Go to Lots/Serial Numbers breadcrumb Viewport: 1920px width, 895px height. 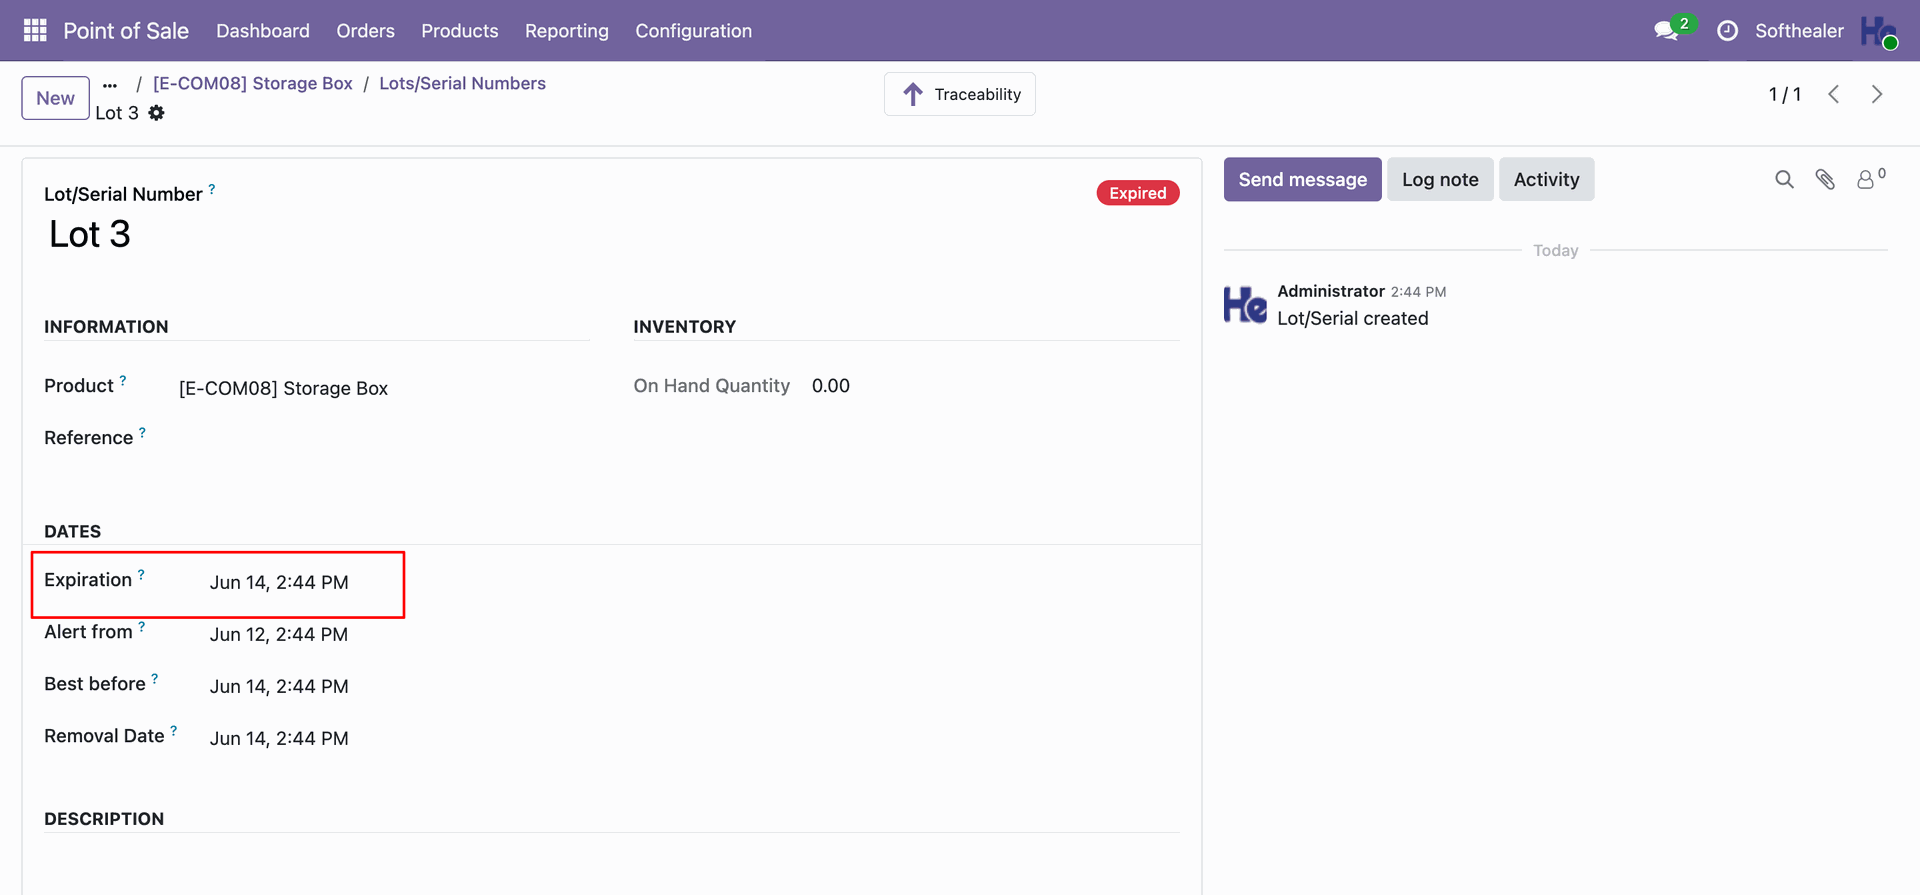coord(463,83)
